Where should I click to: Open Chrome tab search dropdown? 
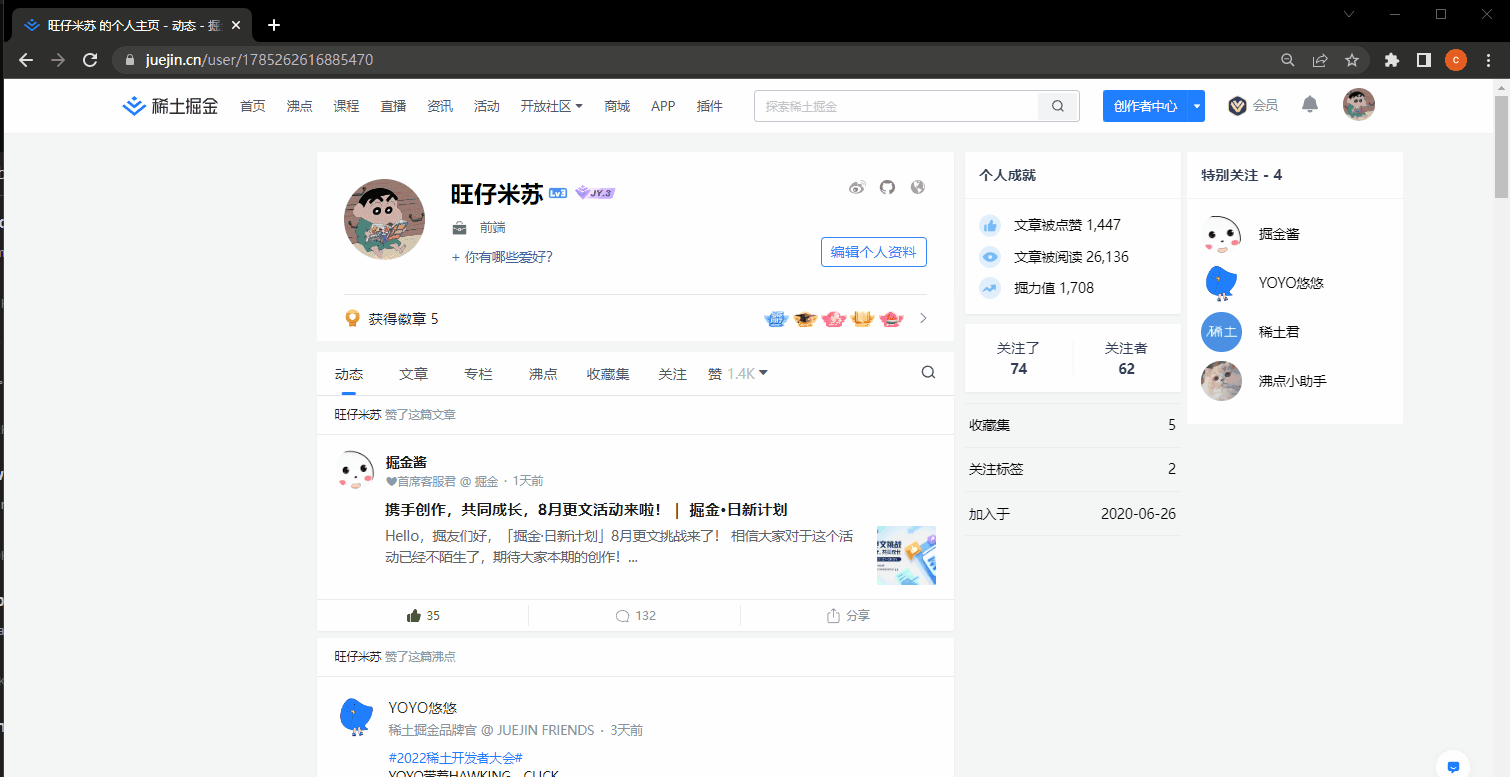1351,14
